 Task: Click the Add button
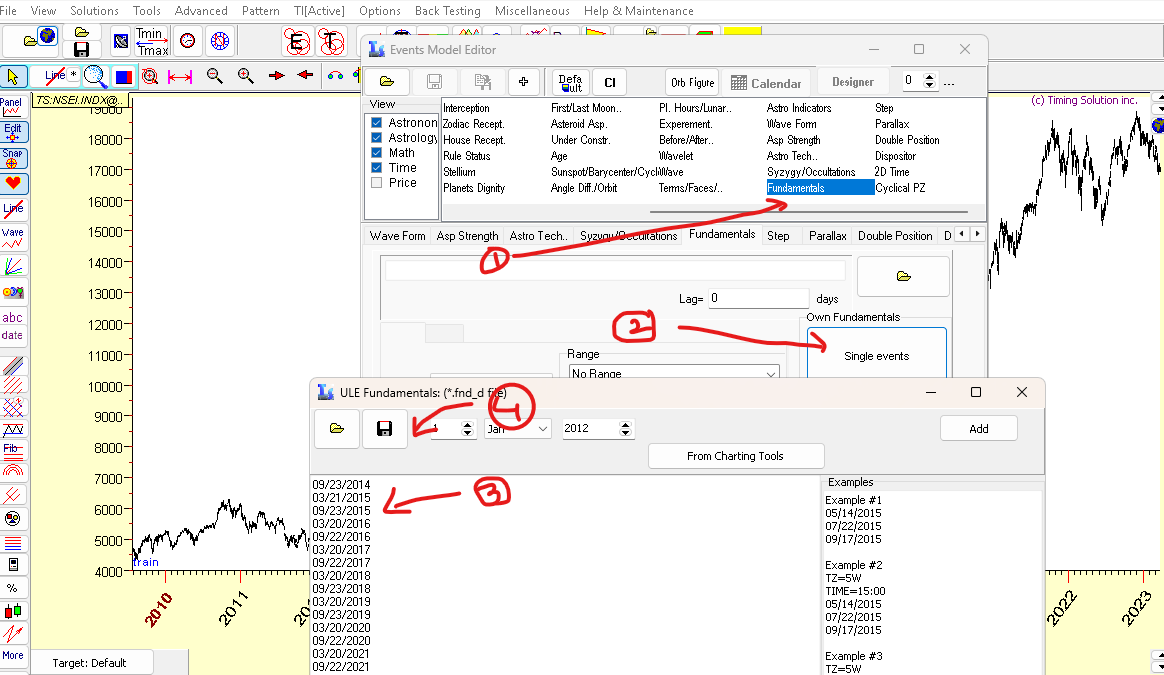(x=978, y=428)
